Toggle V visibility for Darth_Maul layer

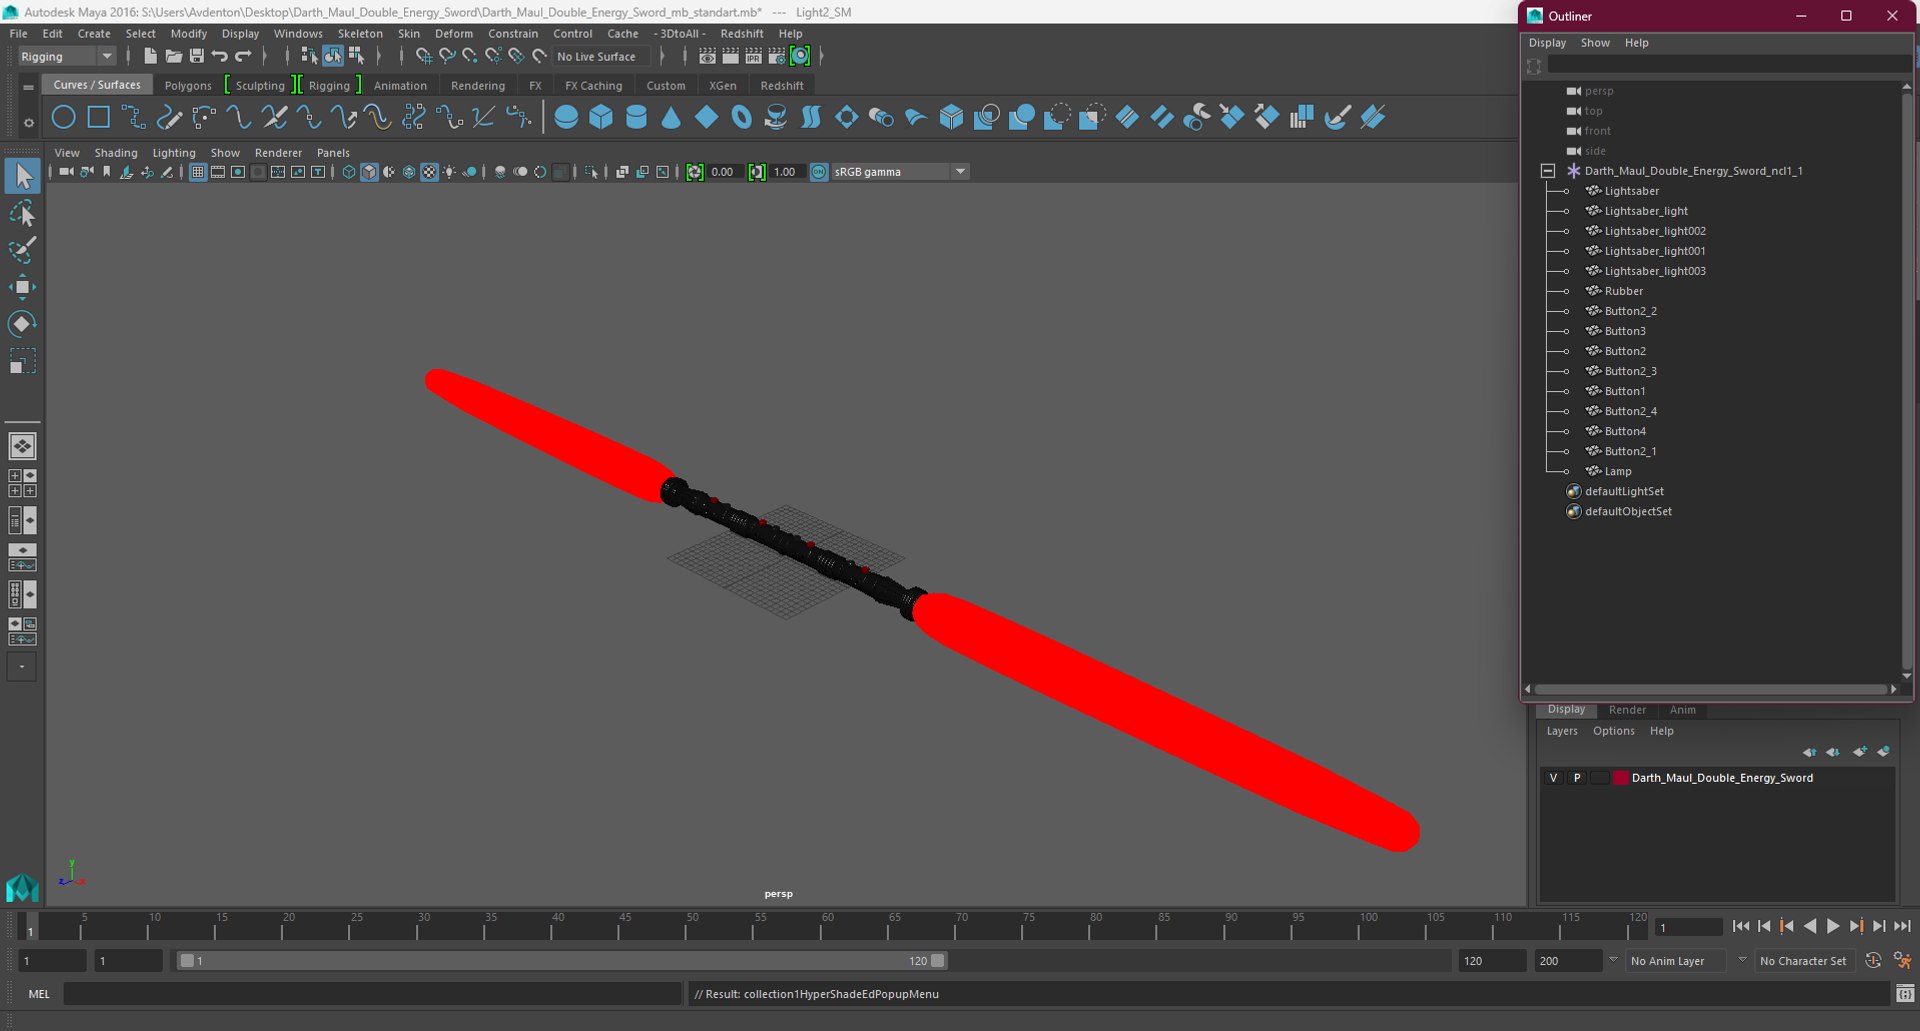1553,778
